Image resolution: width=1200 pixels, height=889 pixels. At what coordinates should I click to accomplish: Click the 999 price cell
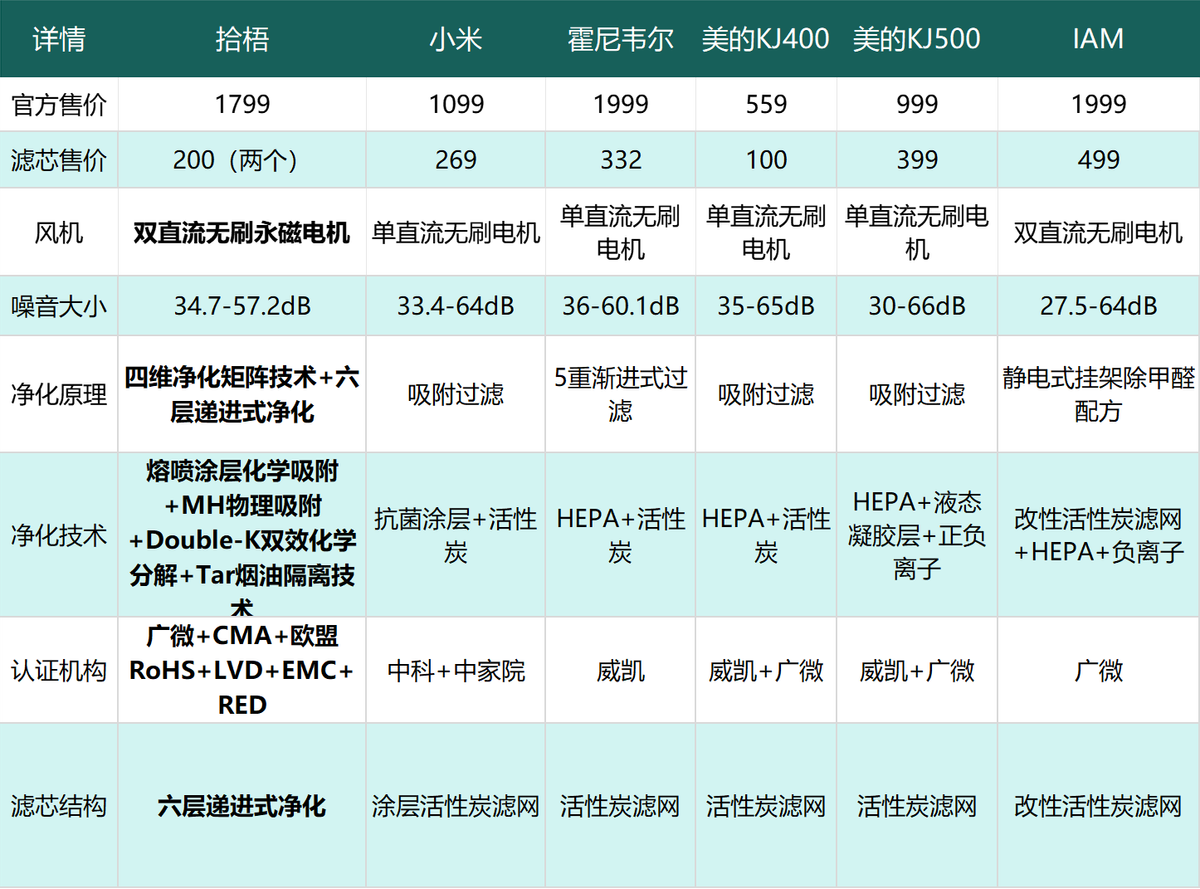click(x=917, y=104)
